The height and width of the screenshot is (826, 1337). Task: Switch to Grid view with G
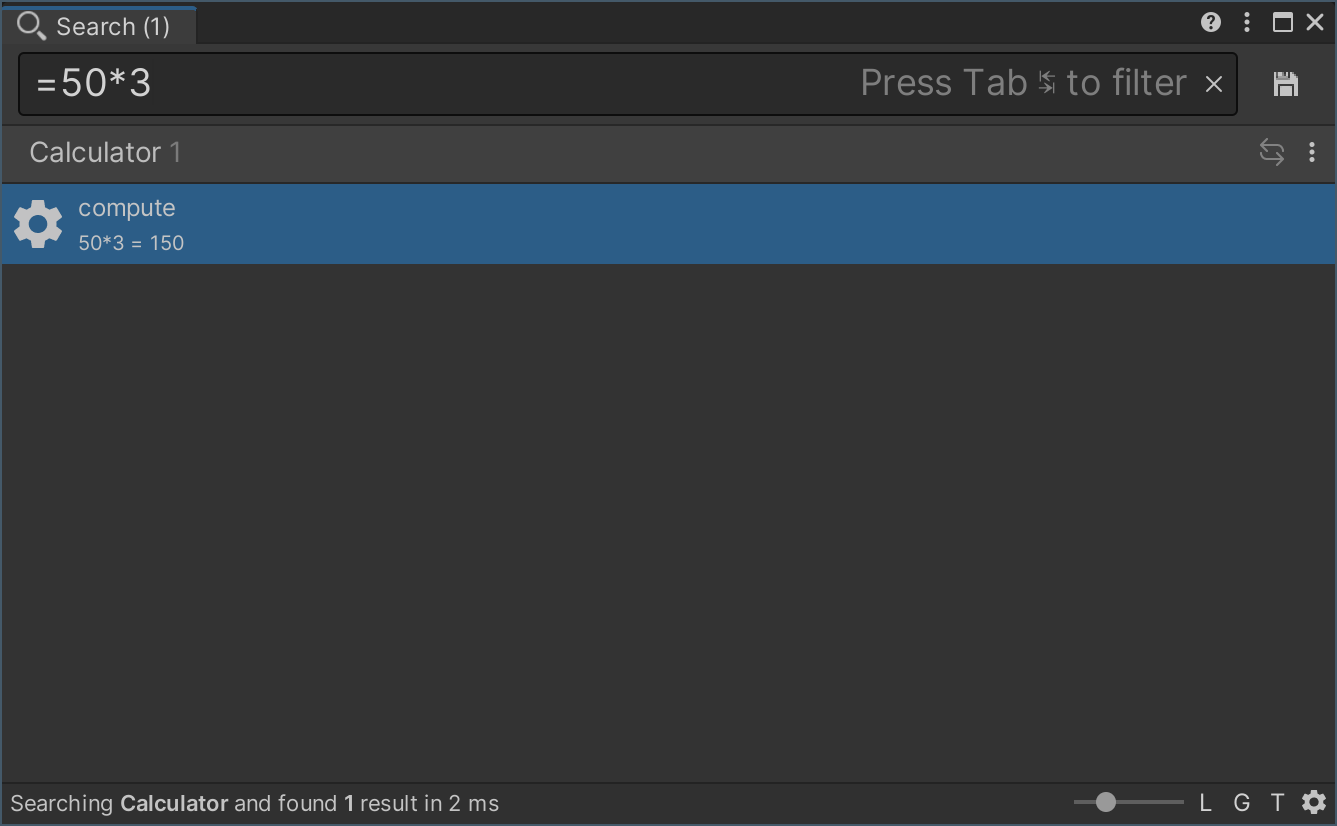click(1241, 802)
